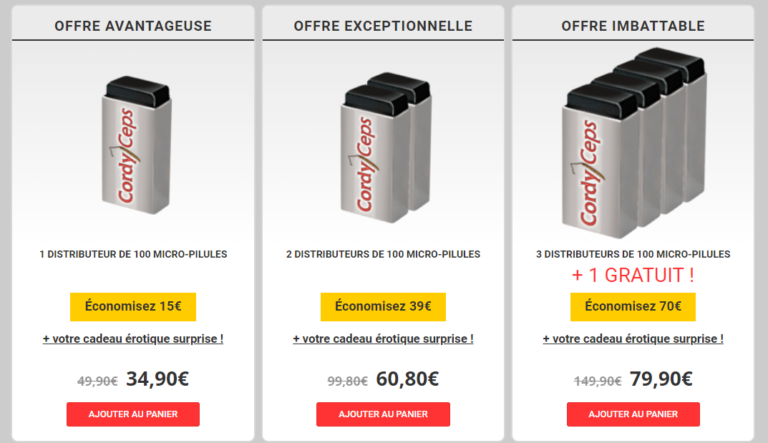Select the Offre Imbattable heading
Viewport: 768px width, 443px height.
click(x=633, y=26)
